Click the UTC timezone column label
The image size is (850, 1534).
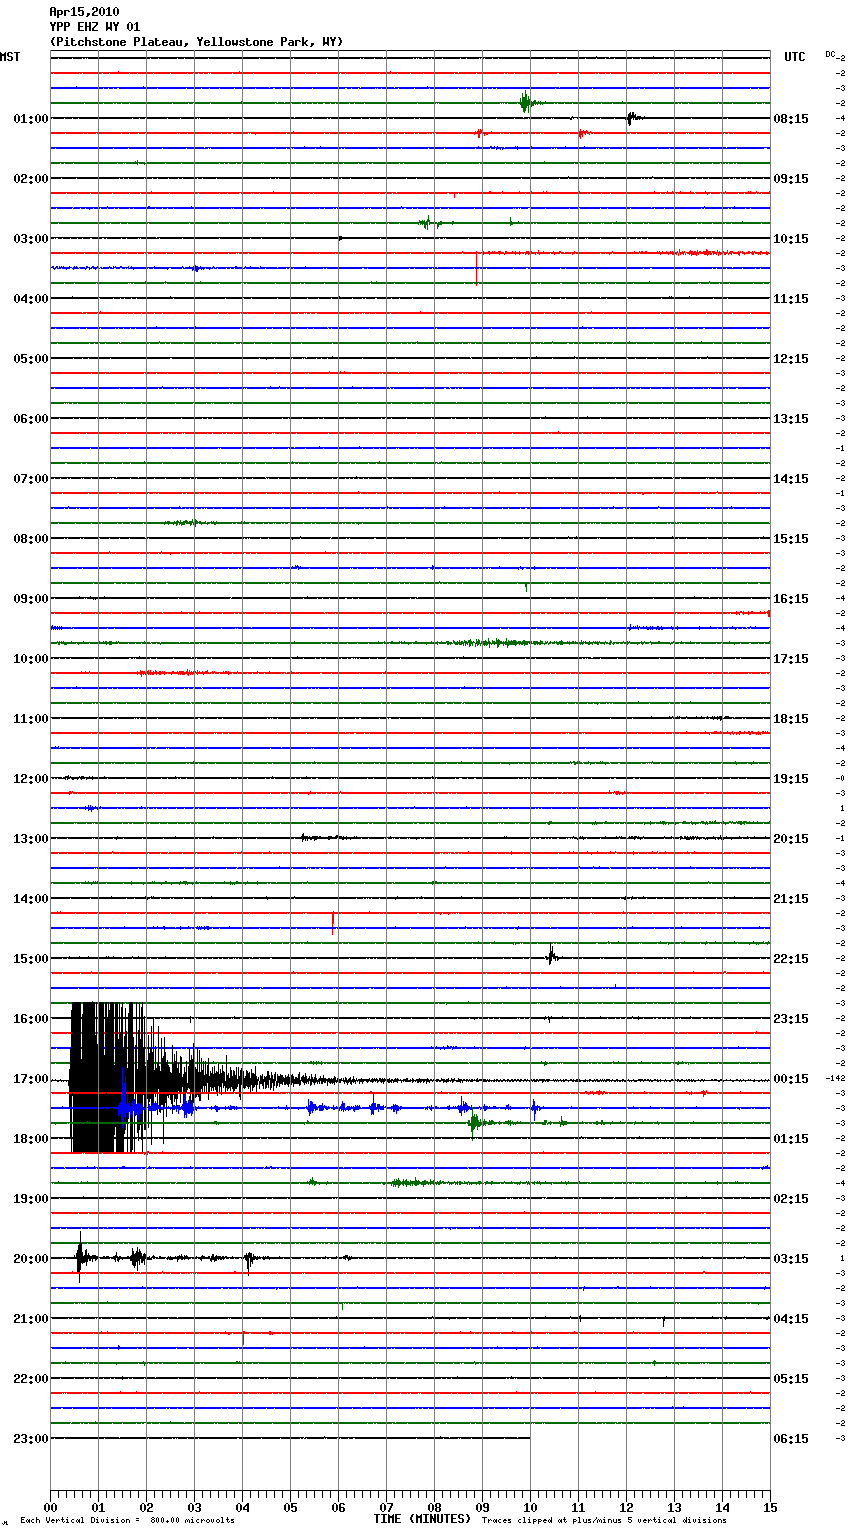coord(795,57)
